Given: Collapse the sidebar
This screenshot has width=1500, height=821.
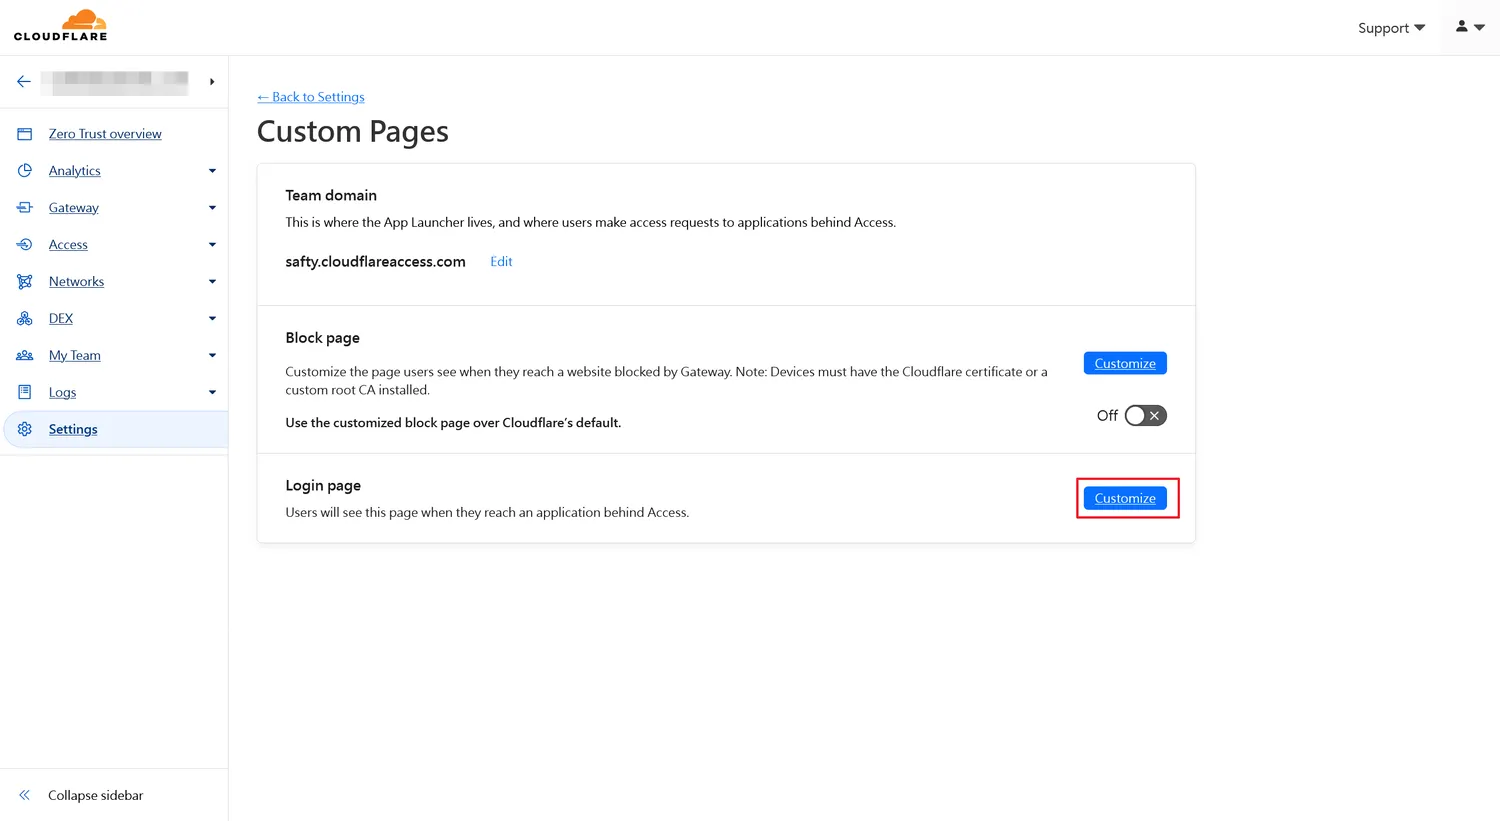Looking at the screenshot, I should pos(95,795).
